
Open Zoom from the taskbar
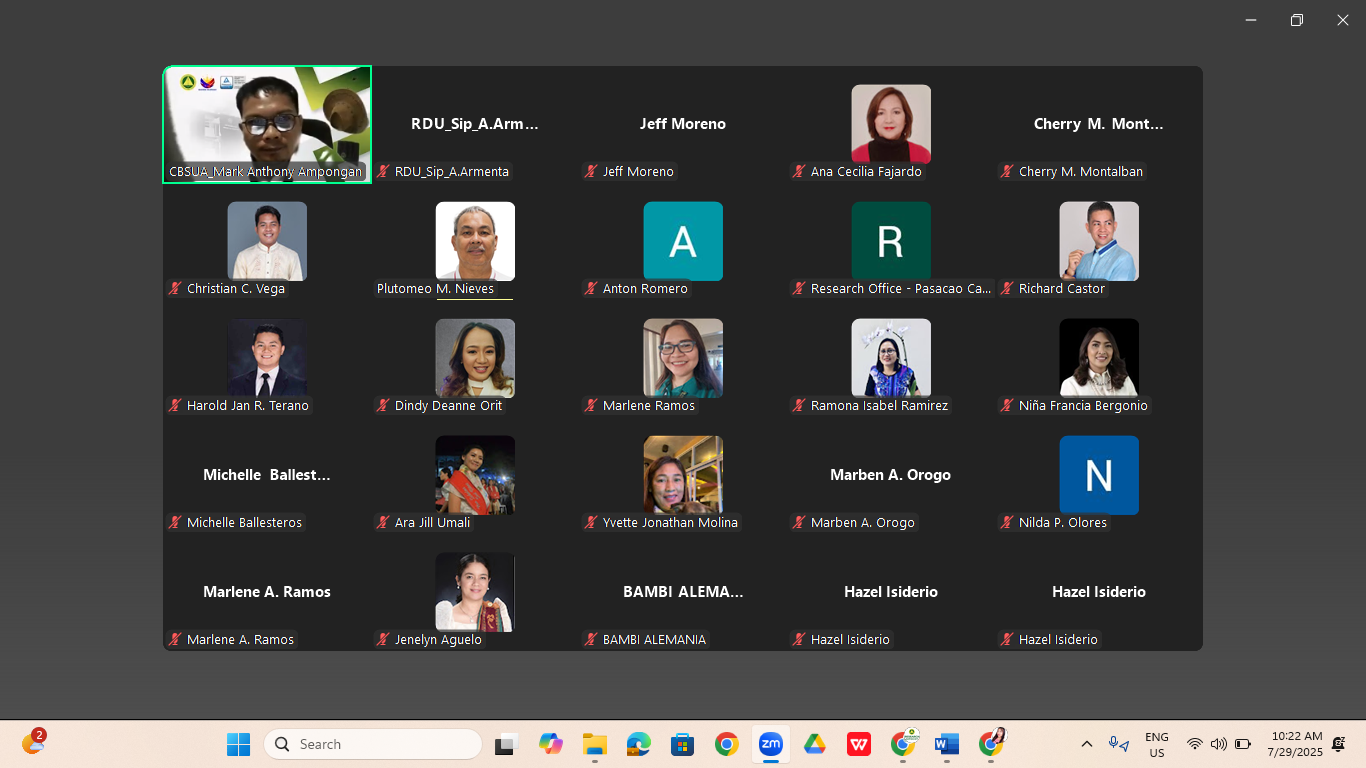point(770,744)
